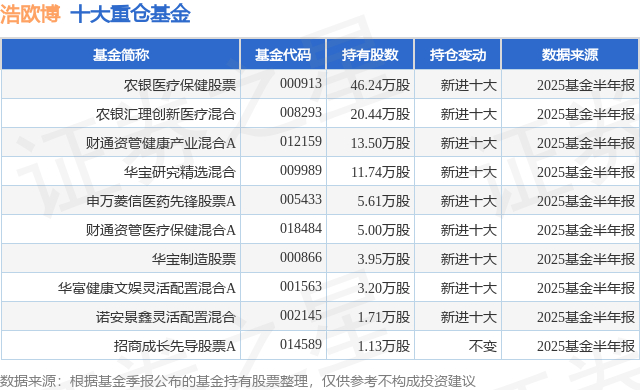
Task: Click the 5.00万股 holding value
Action: (384, 230)
